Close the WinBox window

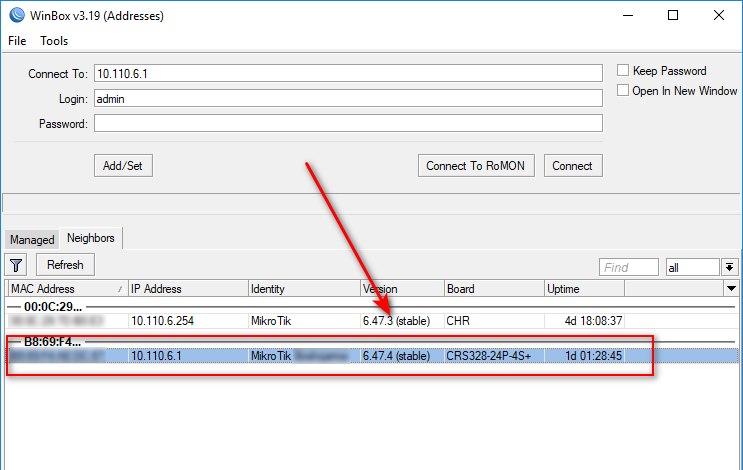point(718,15)
